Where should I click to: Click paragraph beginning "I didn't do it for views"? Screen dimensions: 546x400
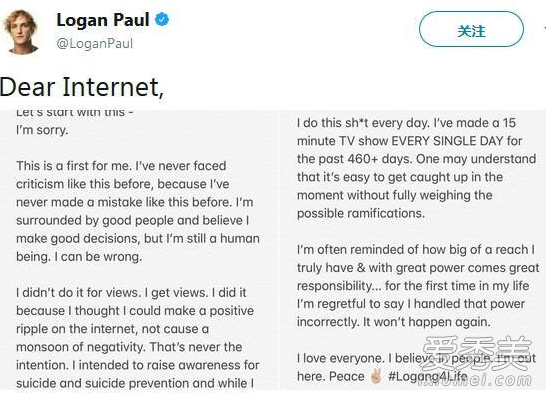138,338
